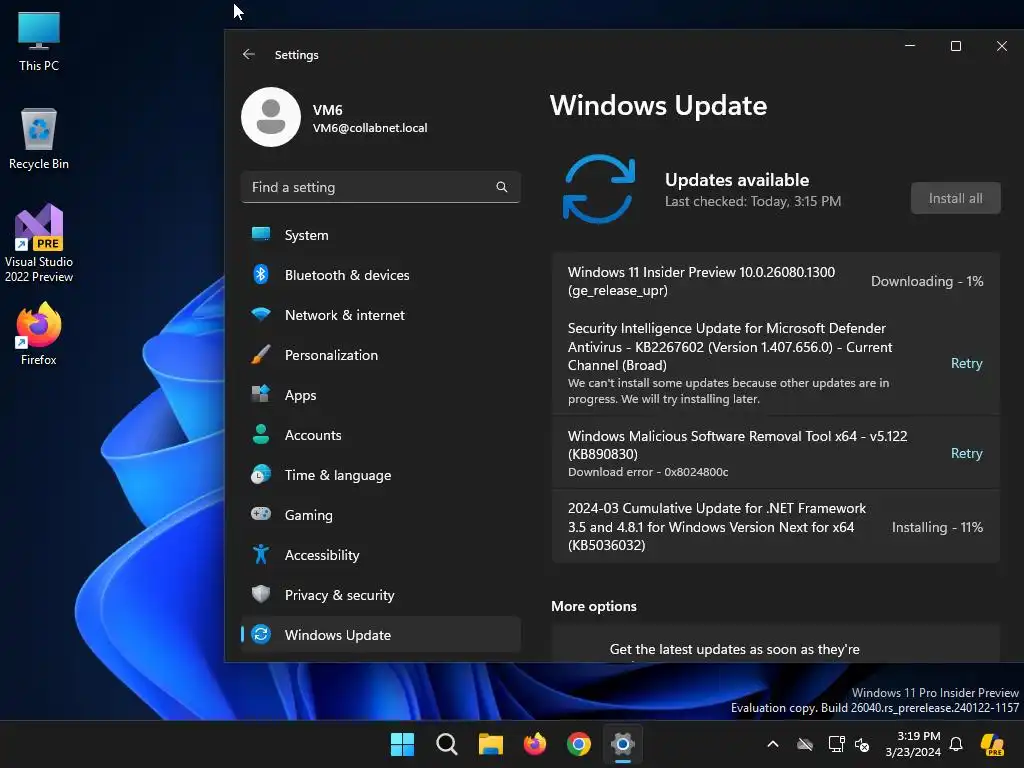Select Visual Studio 2022 Preview desktop shortcut
The width and height of the screenshot is (1024, 768).
pyautogui.click(x=39, y=243)
